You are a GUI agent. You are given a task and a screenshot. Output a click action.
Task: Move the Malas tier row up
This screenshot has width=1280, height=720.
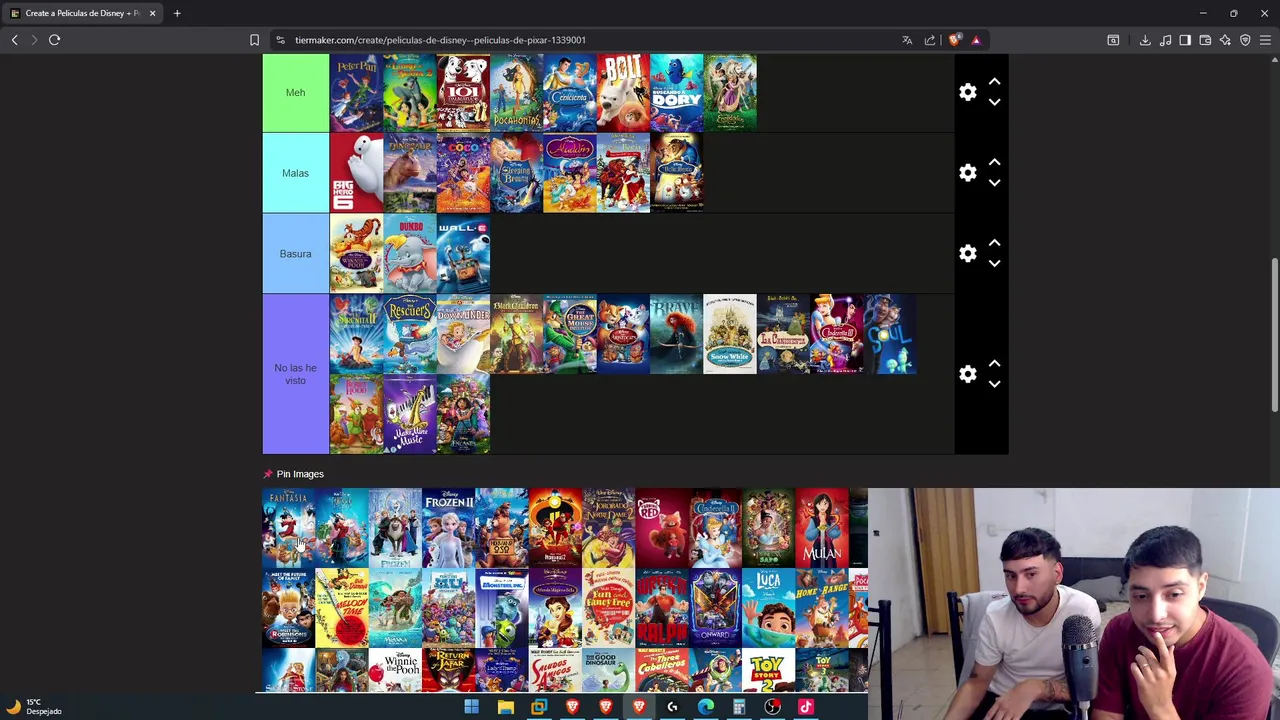coord(994,162)
